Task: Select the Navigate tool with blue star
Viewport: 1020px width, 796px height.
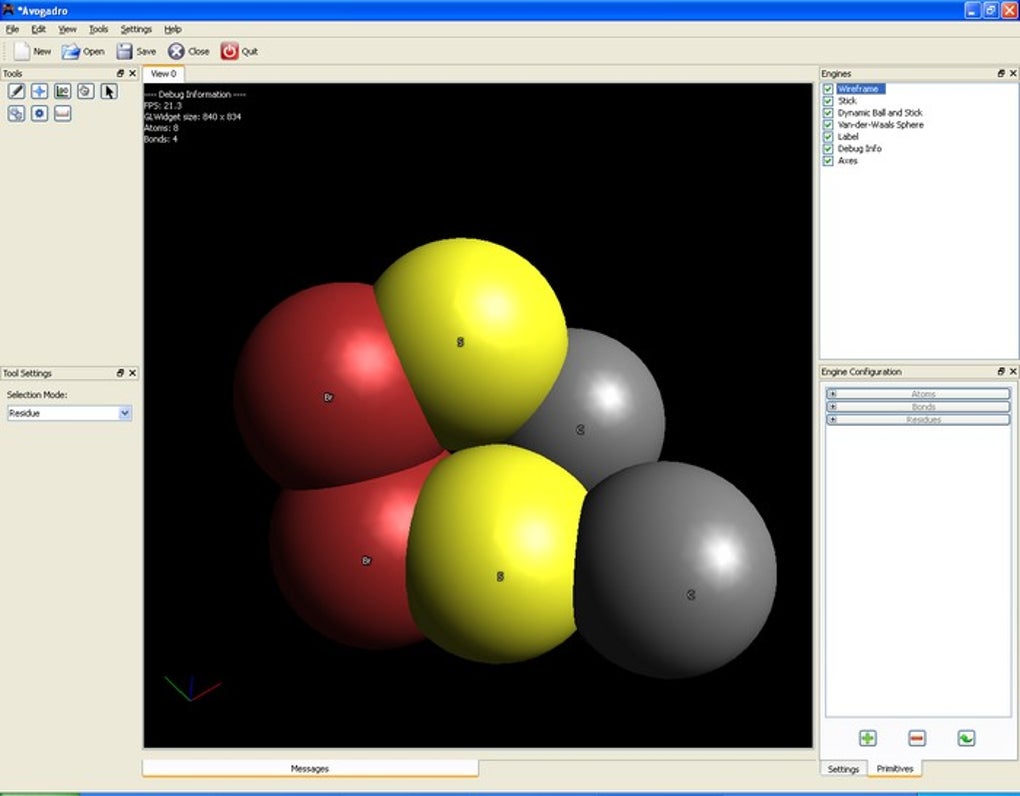Action: coord(39,91)
